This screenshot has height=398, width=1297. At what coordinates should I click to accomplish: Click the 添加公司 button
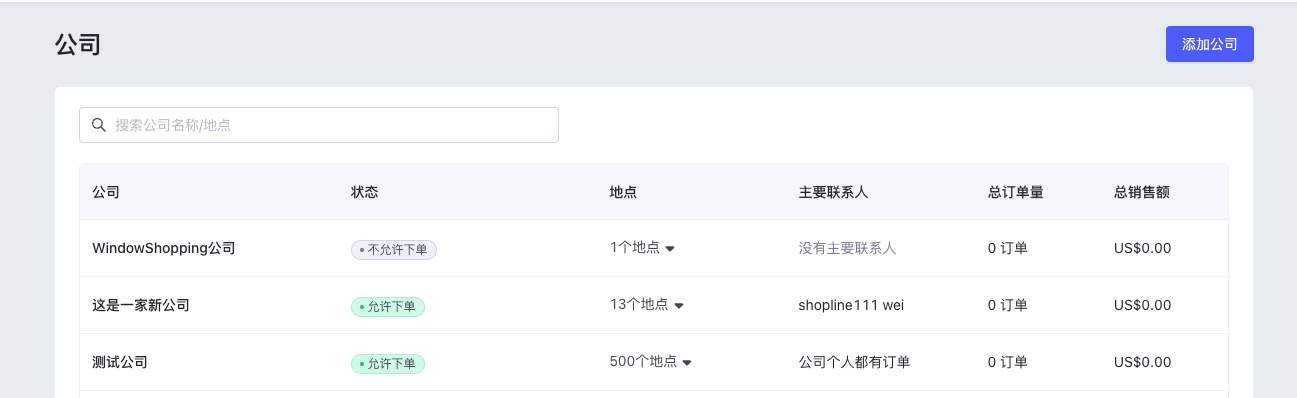pyautogui.click(x=1209, y=44)
